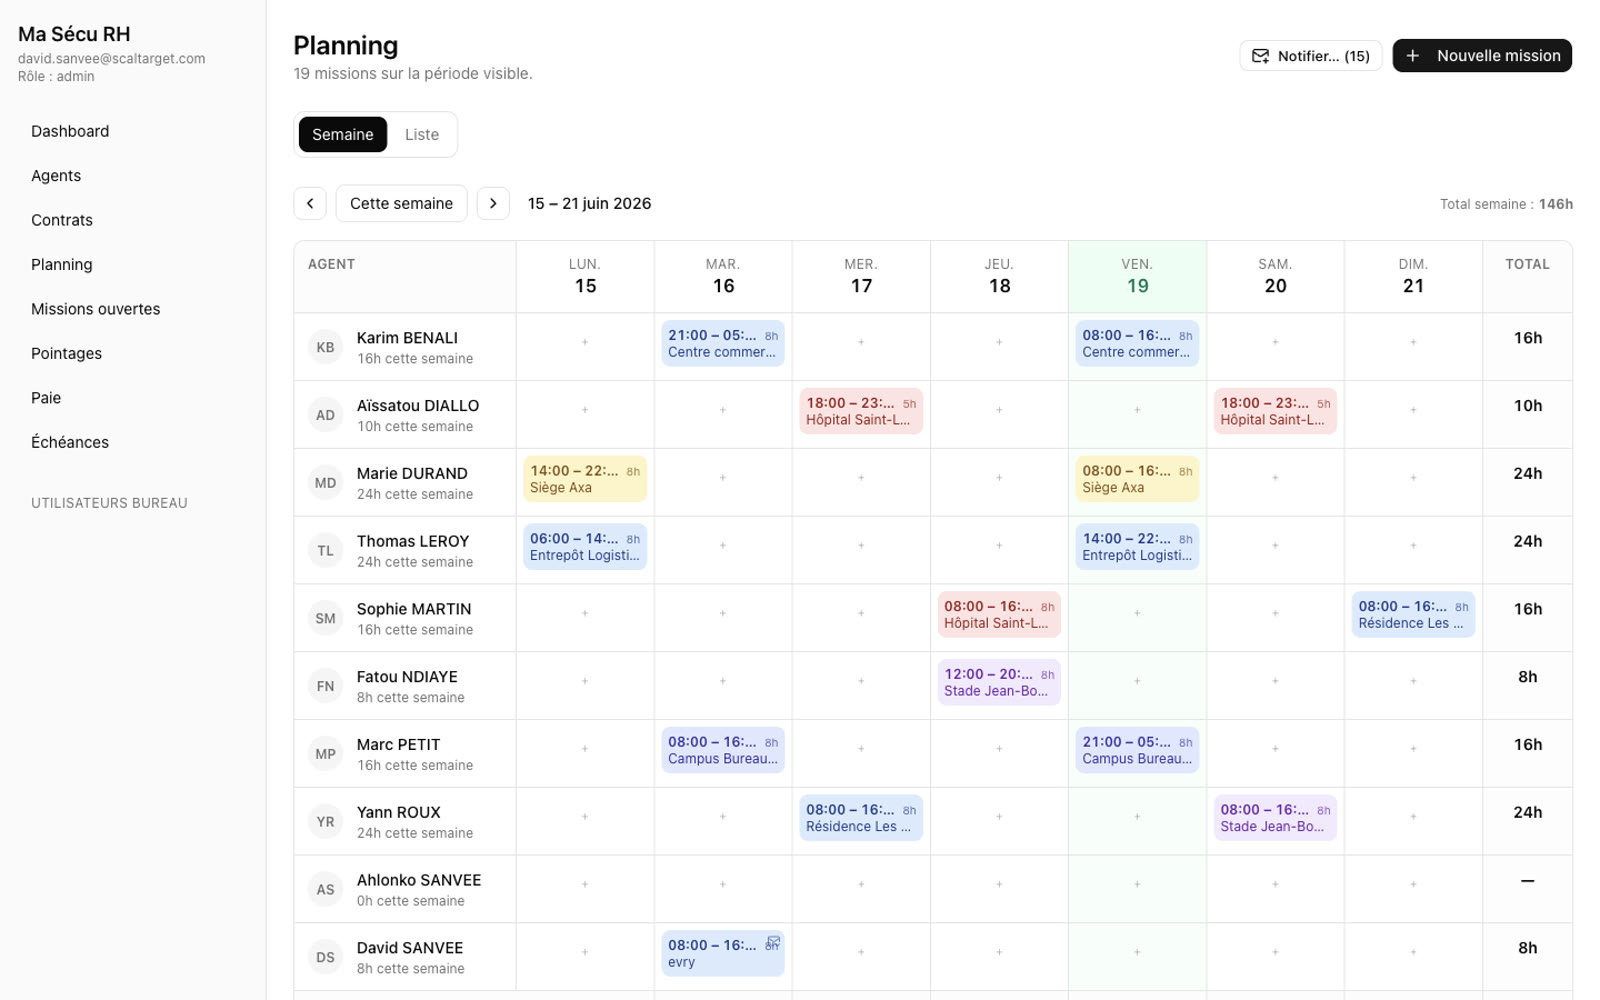Click the name Karim BENALI

pyautogui.click(x=407, y=338)
